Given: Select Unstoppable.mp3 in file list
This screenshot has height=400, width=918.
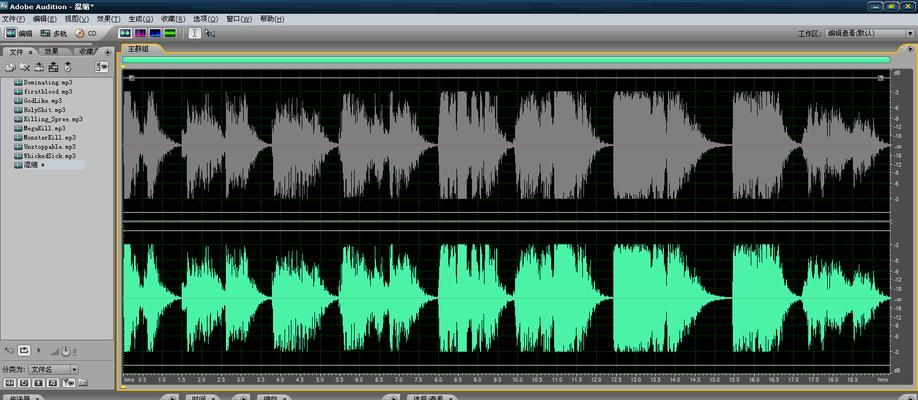Looking at the screenshot, I should point(44,146).
